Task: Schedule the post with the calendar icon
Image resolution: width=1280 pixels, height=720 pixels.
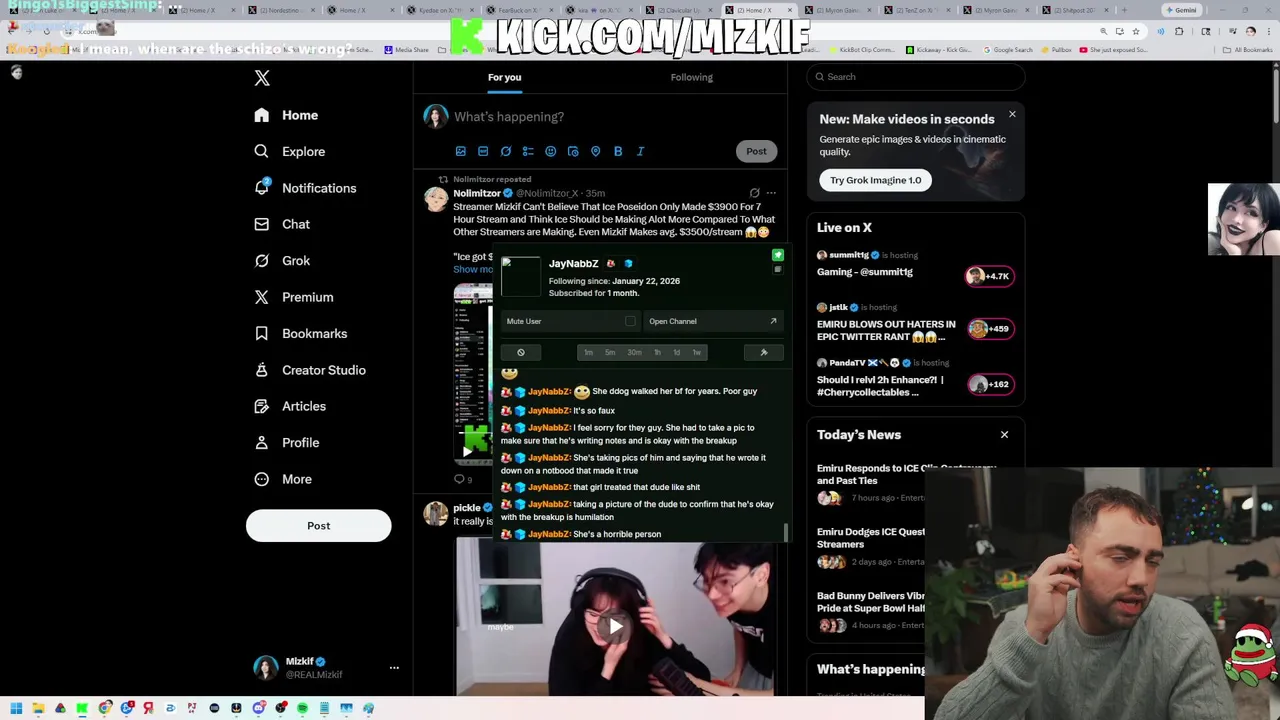Action: pos(573,152)
